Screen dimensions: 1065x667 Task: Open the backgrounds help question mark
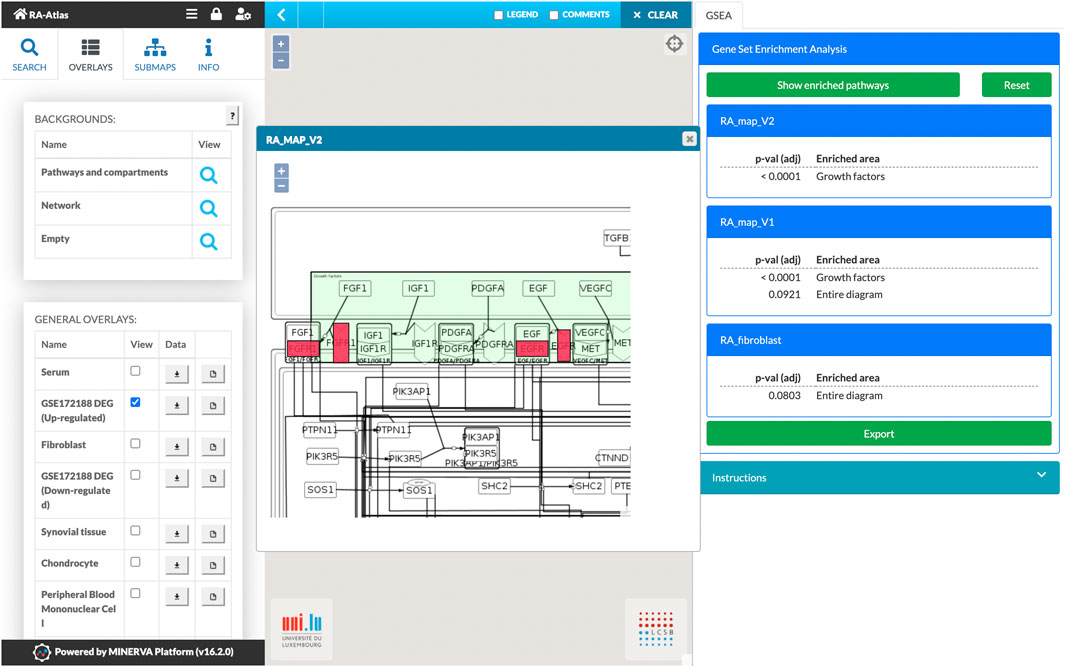tap(232, 116)
